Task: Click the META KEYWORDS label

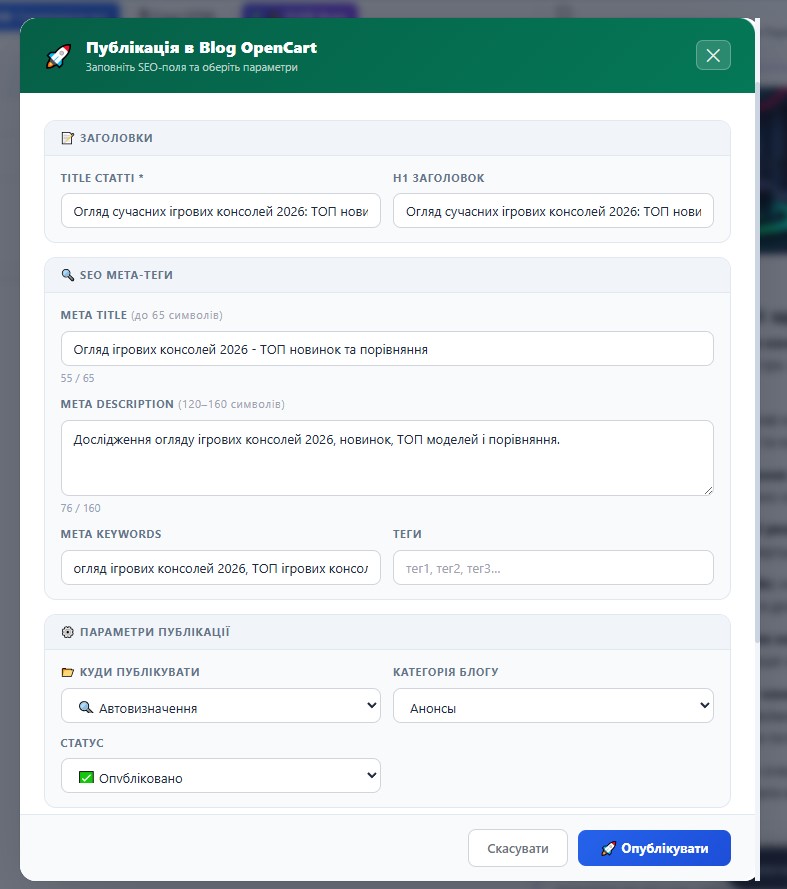Action: tap(111, 534)
